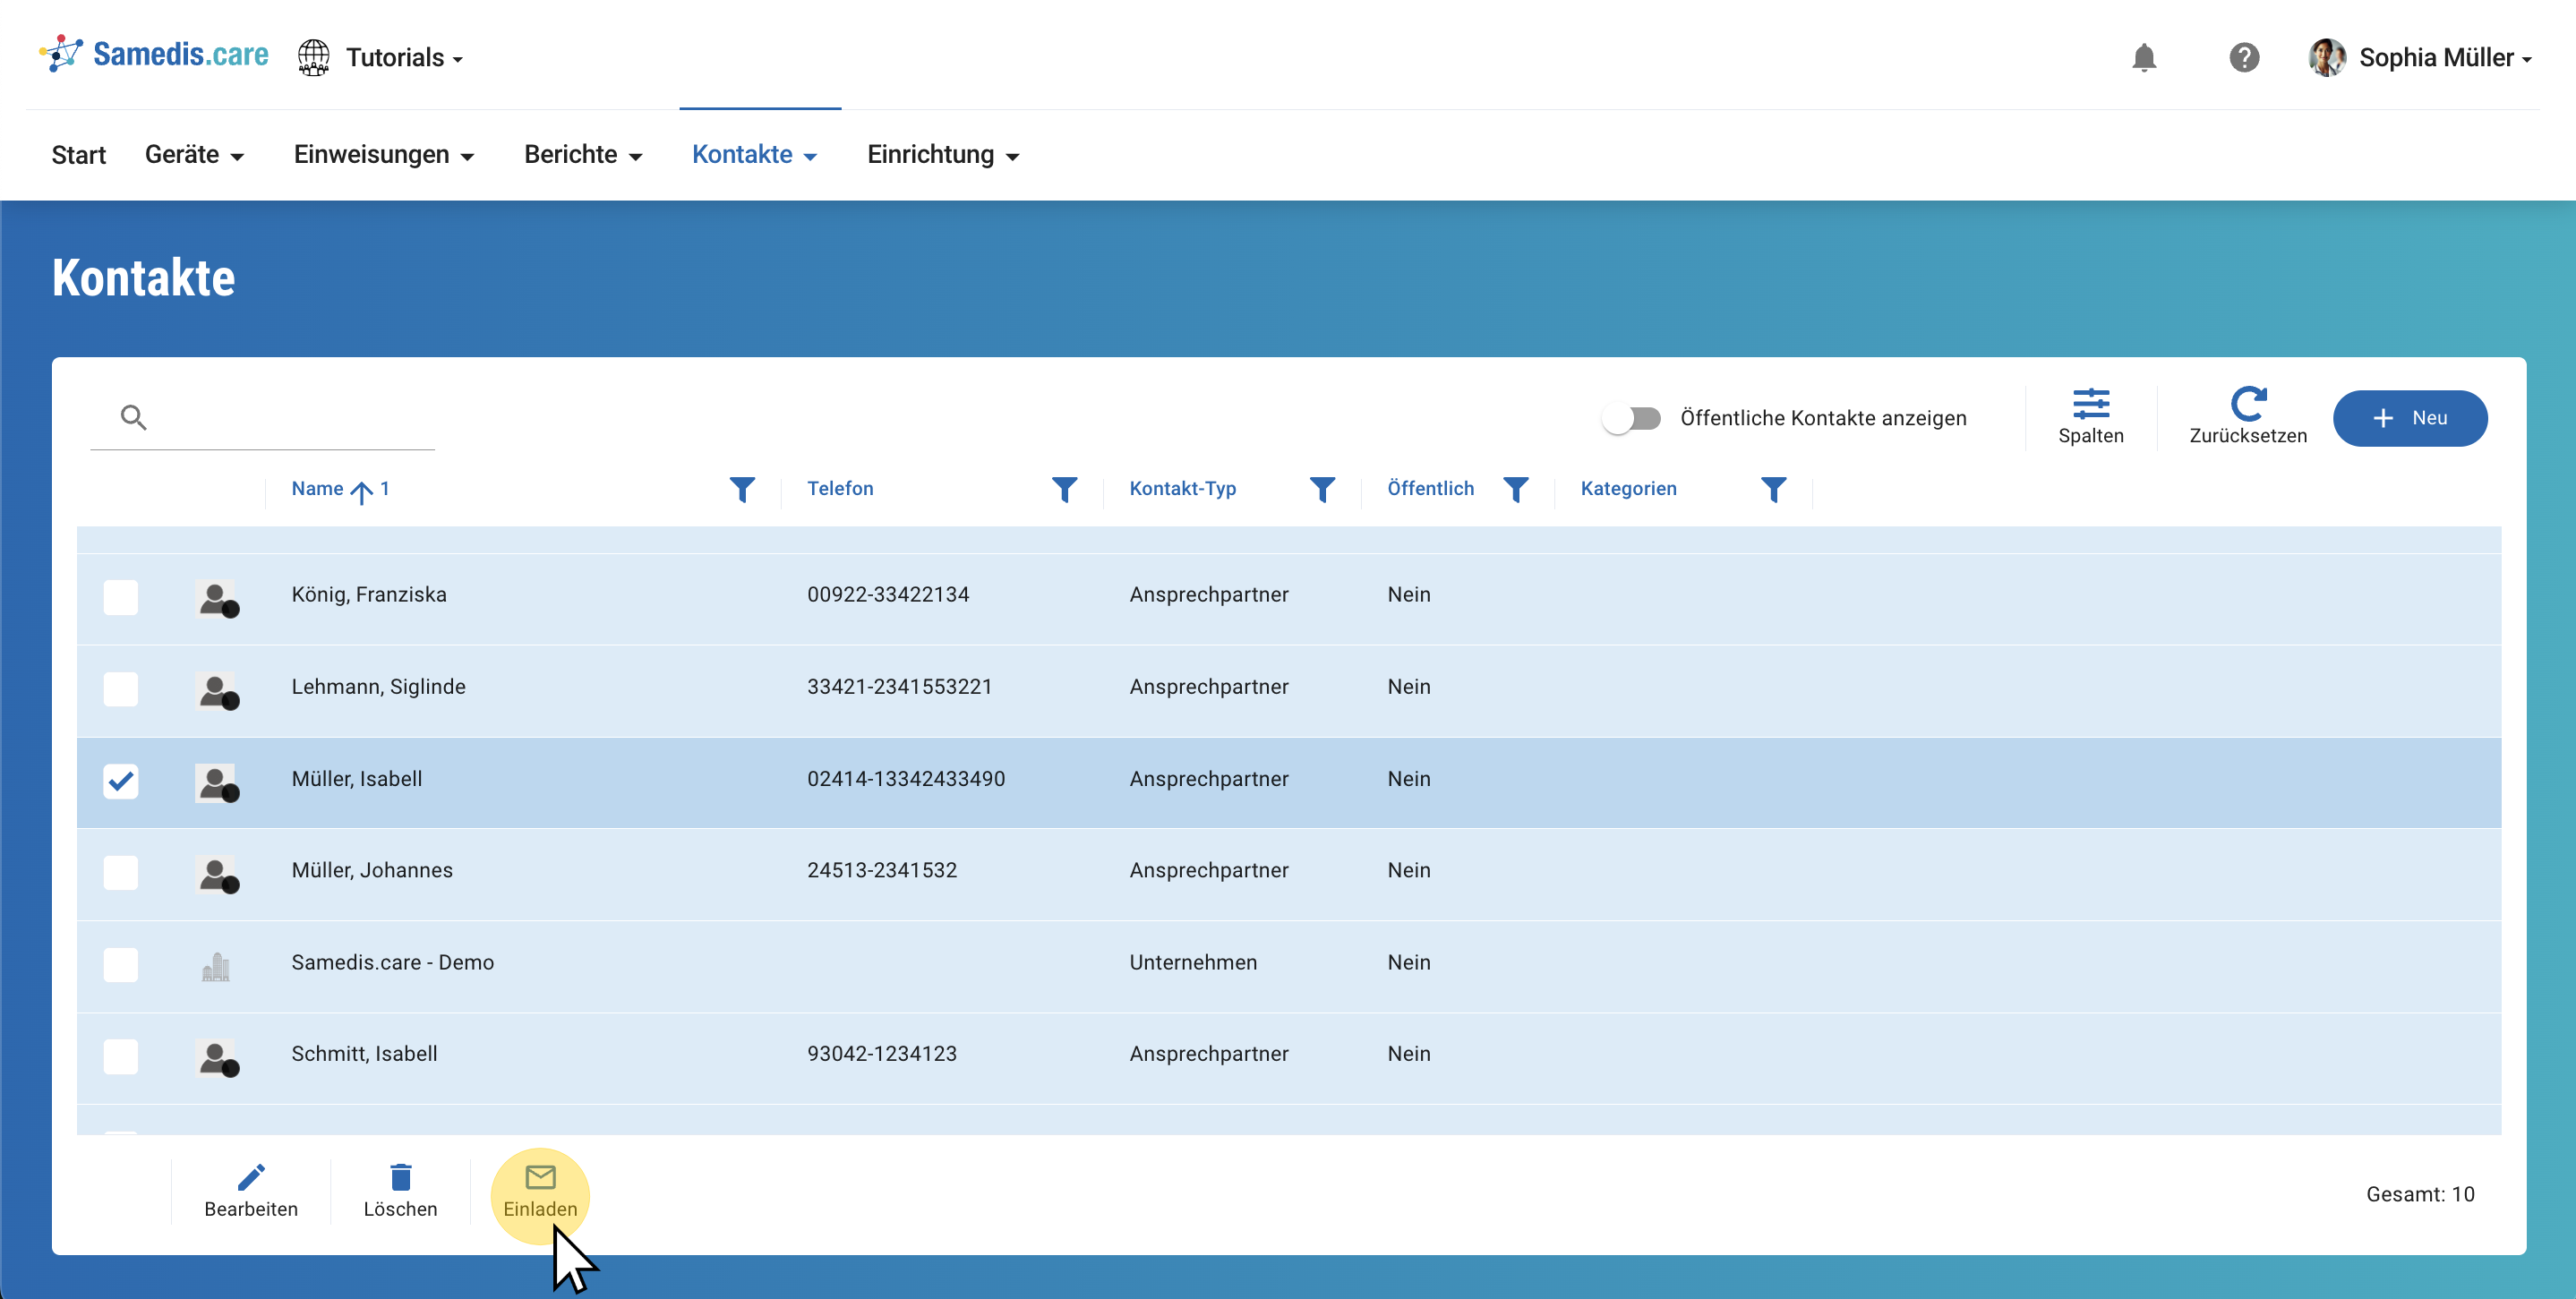This screenshot has width=2576, height=1299.
Task: Uncheck the Müller, Isabell checkbox
Action: 121,781
